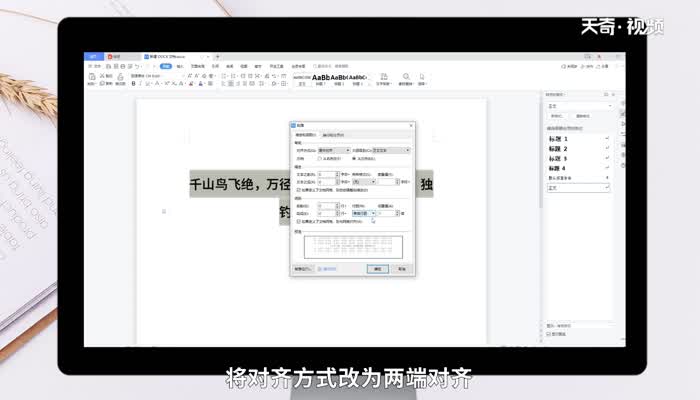
Task: Apply bold formatting in the ribbon
Action: coord(133,83)
